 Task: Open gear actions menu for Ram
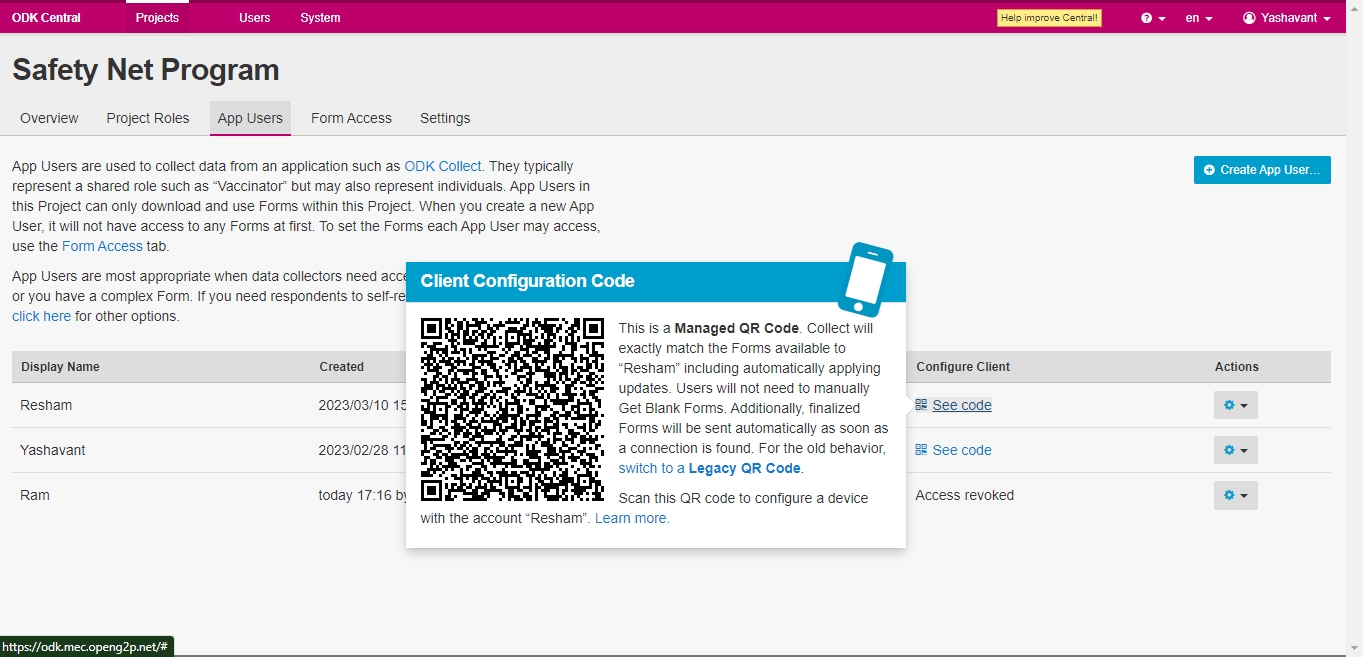coord(1235,495)
